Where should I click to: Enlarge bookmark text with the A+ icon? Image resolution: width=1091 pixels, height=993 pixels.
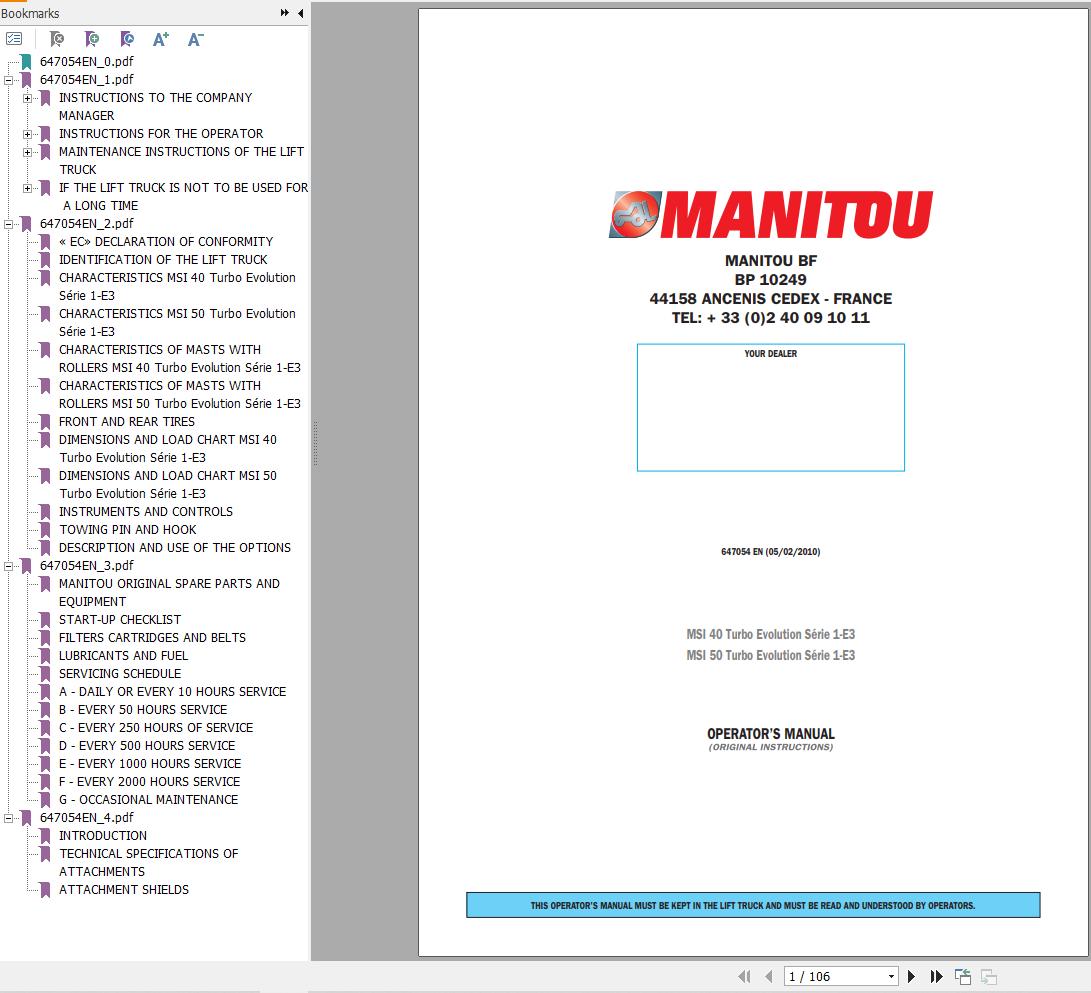pos(160,38)
